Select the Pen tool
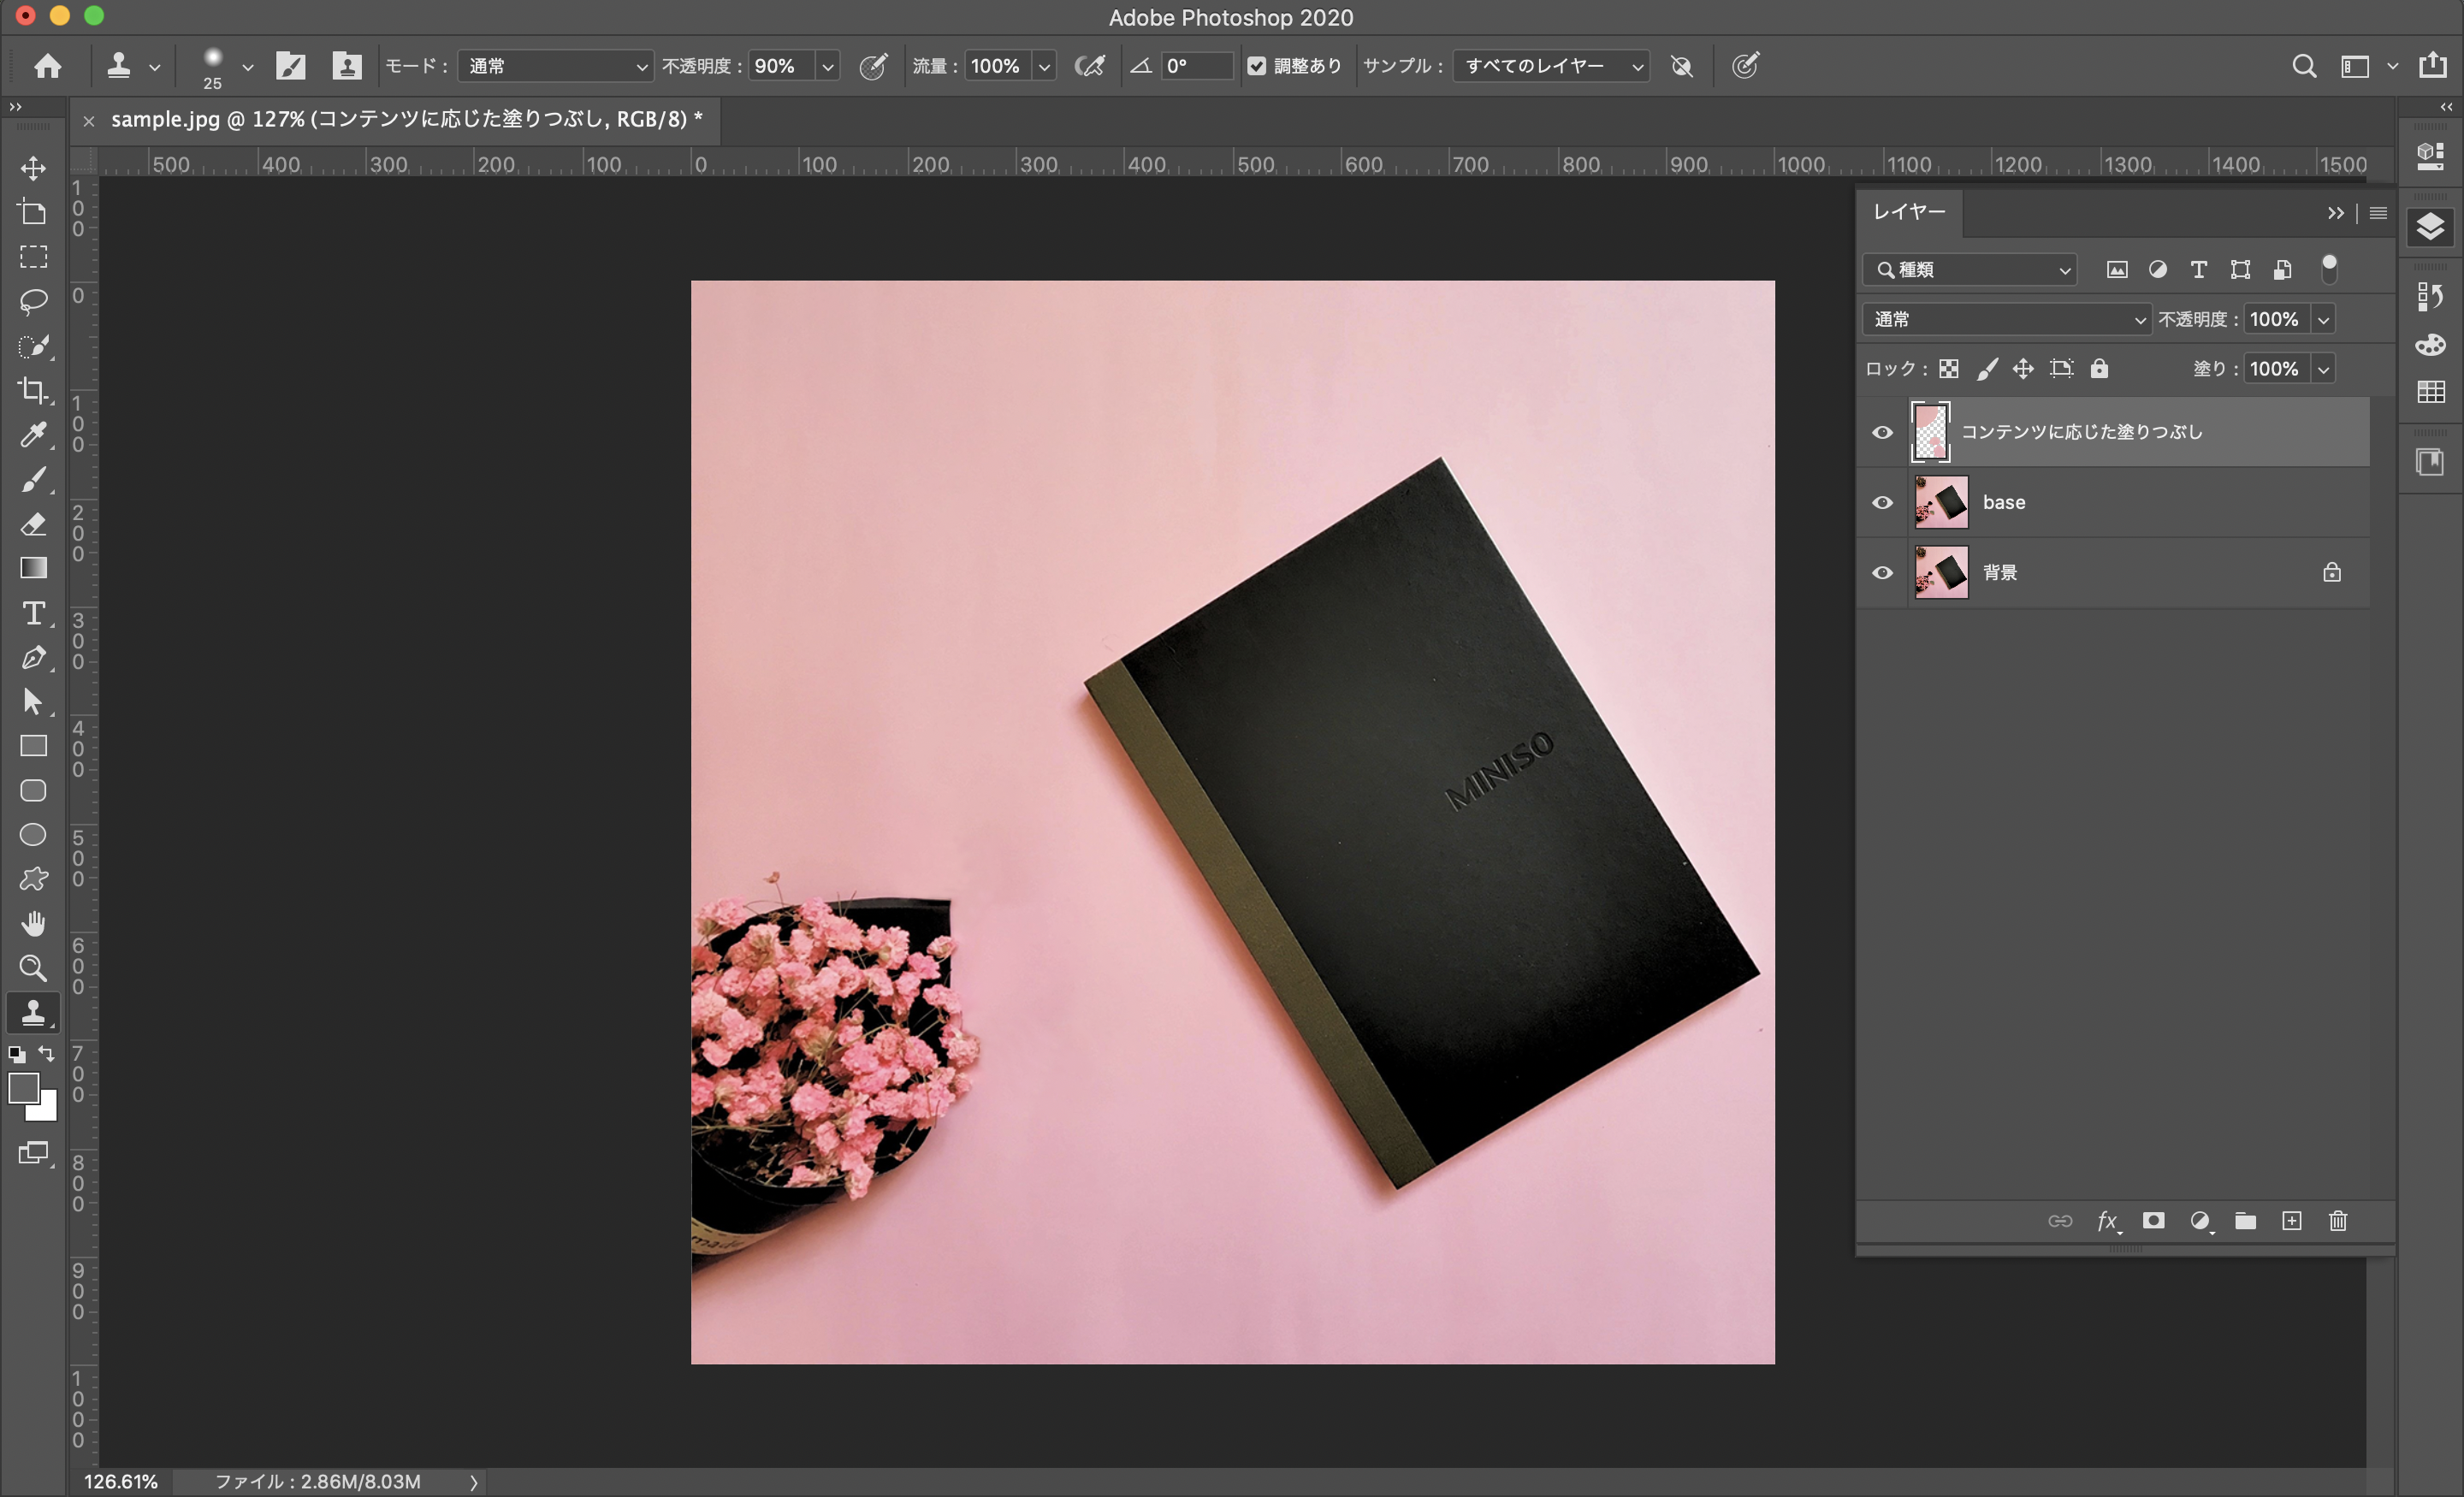The height and width of the screenshot is (1497, 2464). 33,657
